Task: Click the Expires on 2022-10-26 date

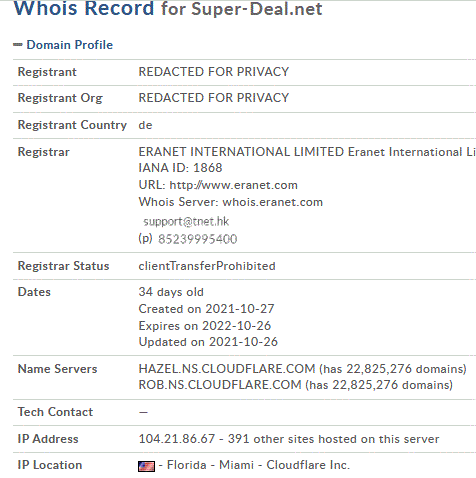Action: [x=205, y=326]
